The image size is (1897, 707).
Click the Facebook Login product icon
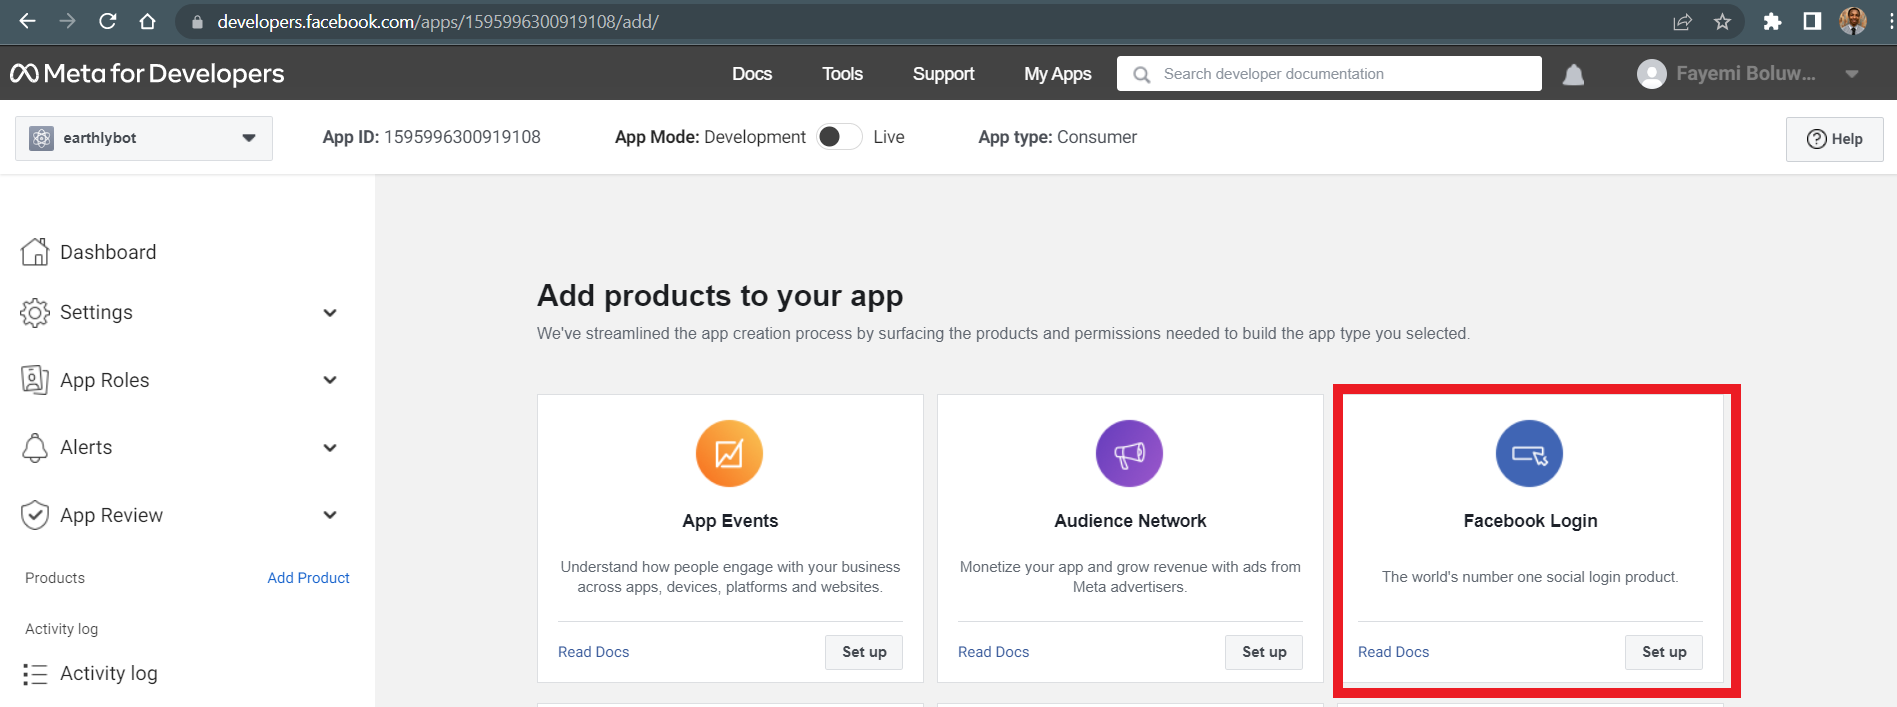(x=1529, y=454)
